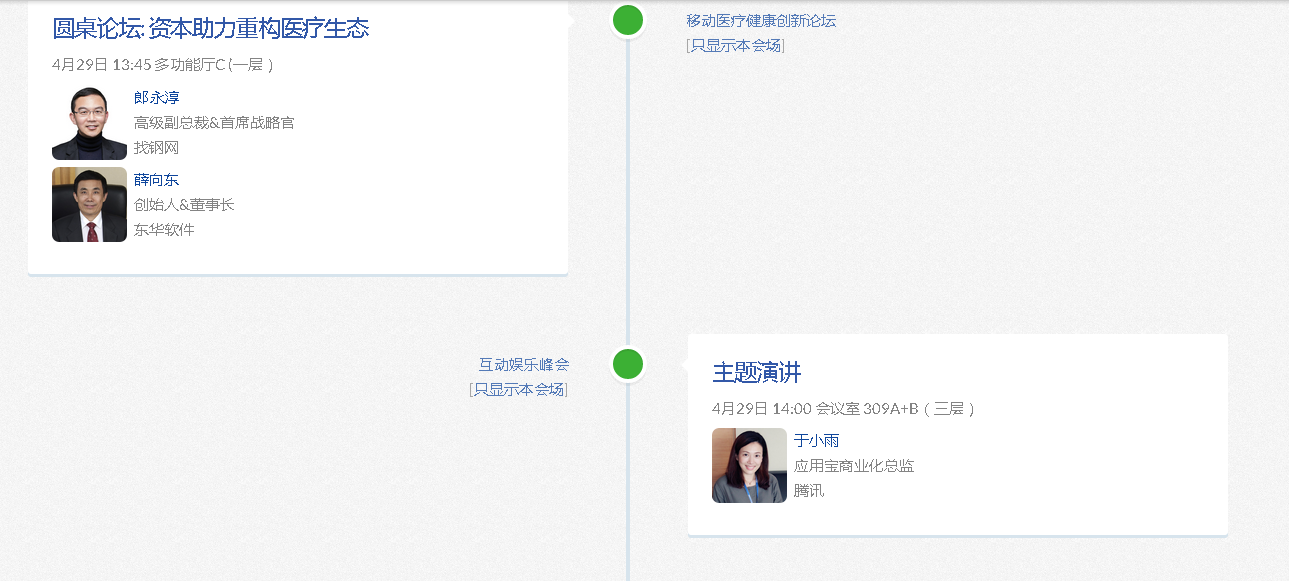Click the 4月29日 14:00 会议室 309A+B time line

pyautogui.click(x=843, y=408)
